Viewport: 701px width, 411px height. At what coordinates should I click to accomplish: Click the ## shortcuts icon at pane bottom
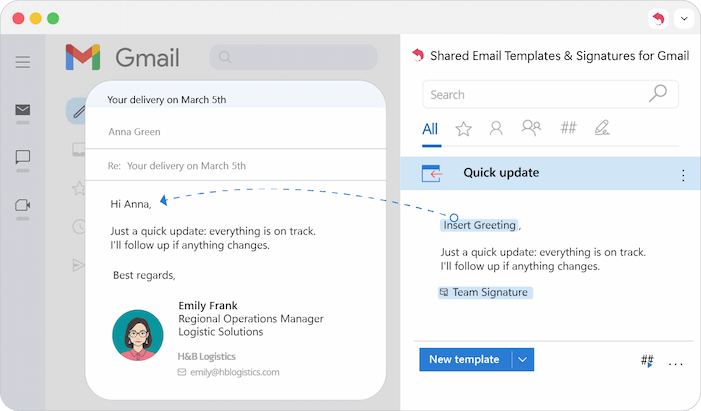(647, 360)
